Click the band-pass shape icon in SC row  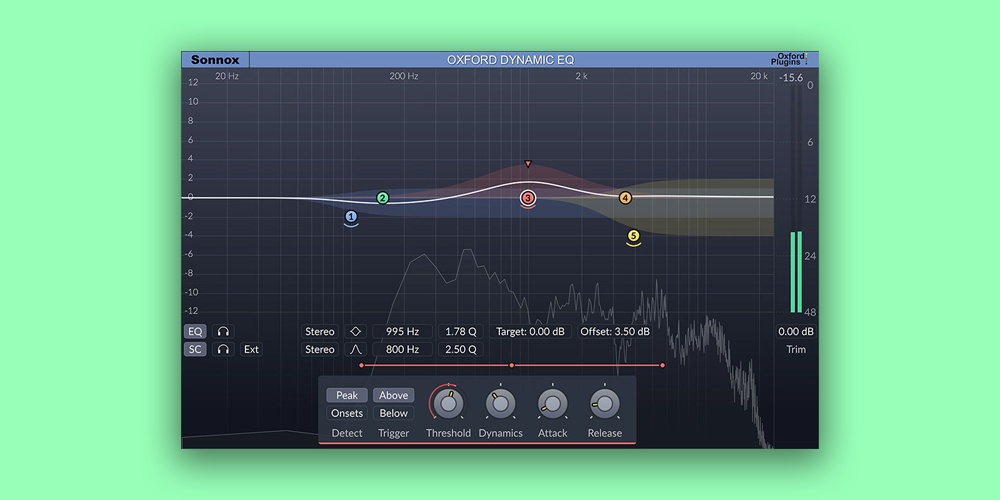356,349
